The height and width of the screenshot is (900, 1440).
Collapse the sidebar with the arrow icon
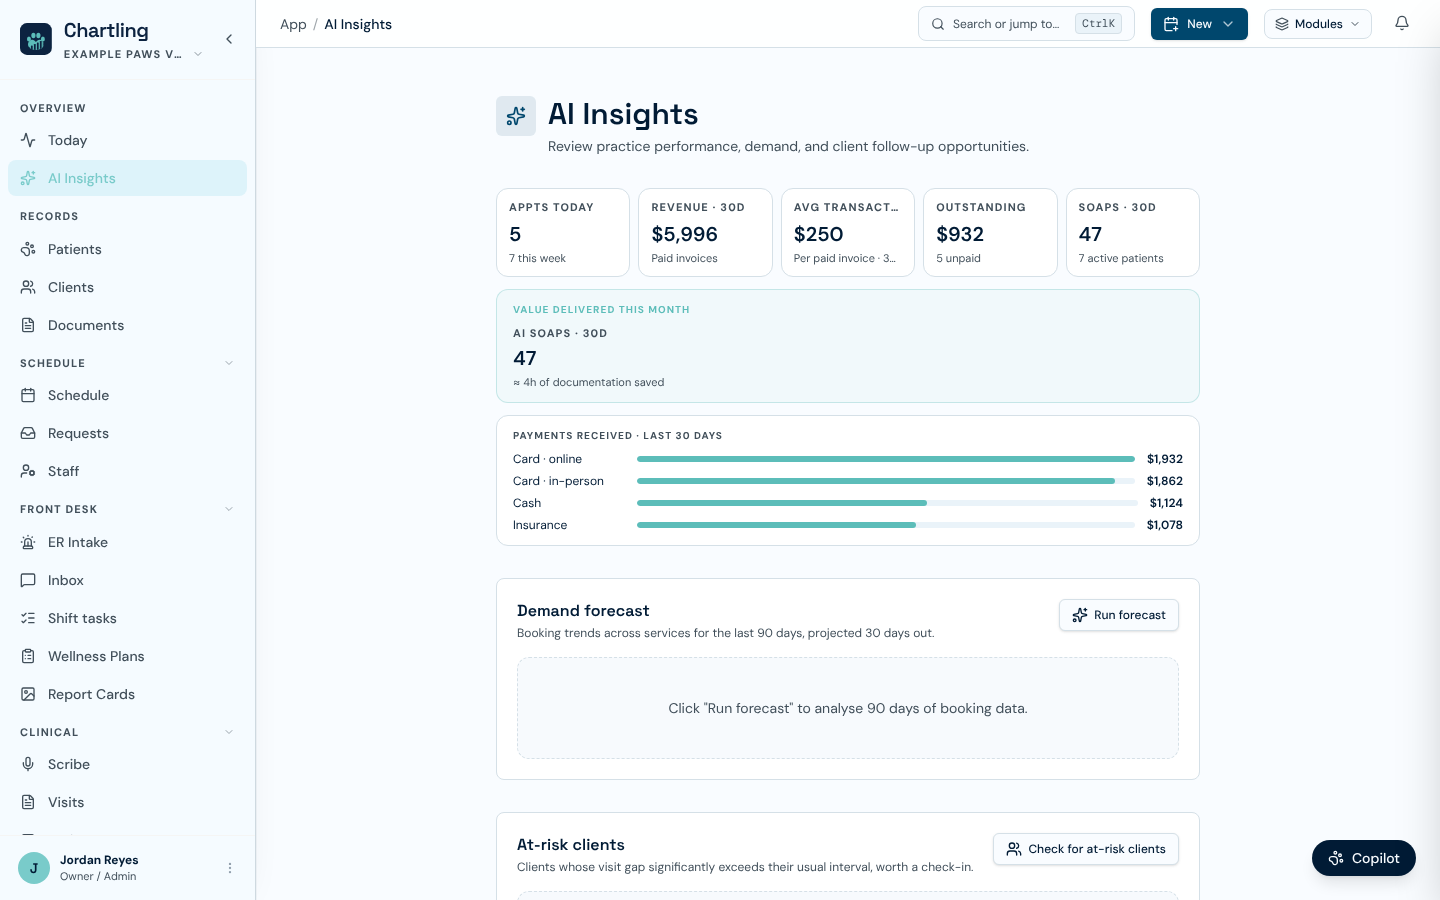click(x=229, y=39)
